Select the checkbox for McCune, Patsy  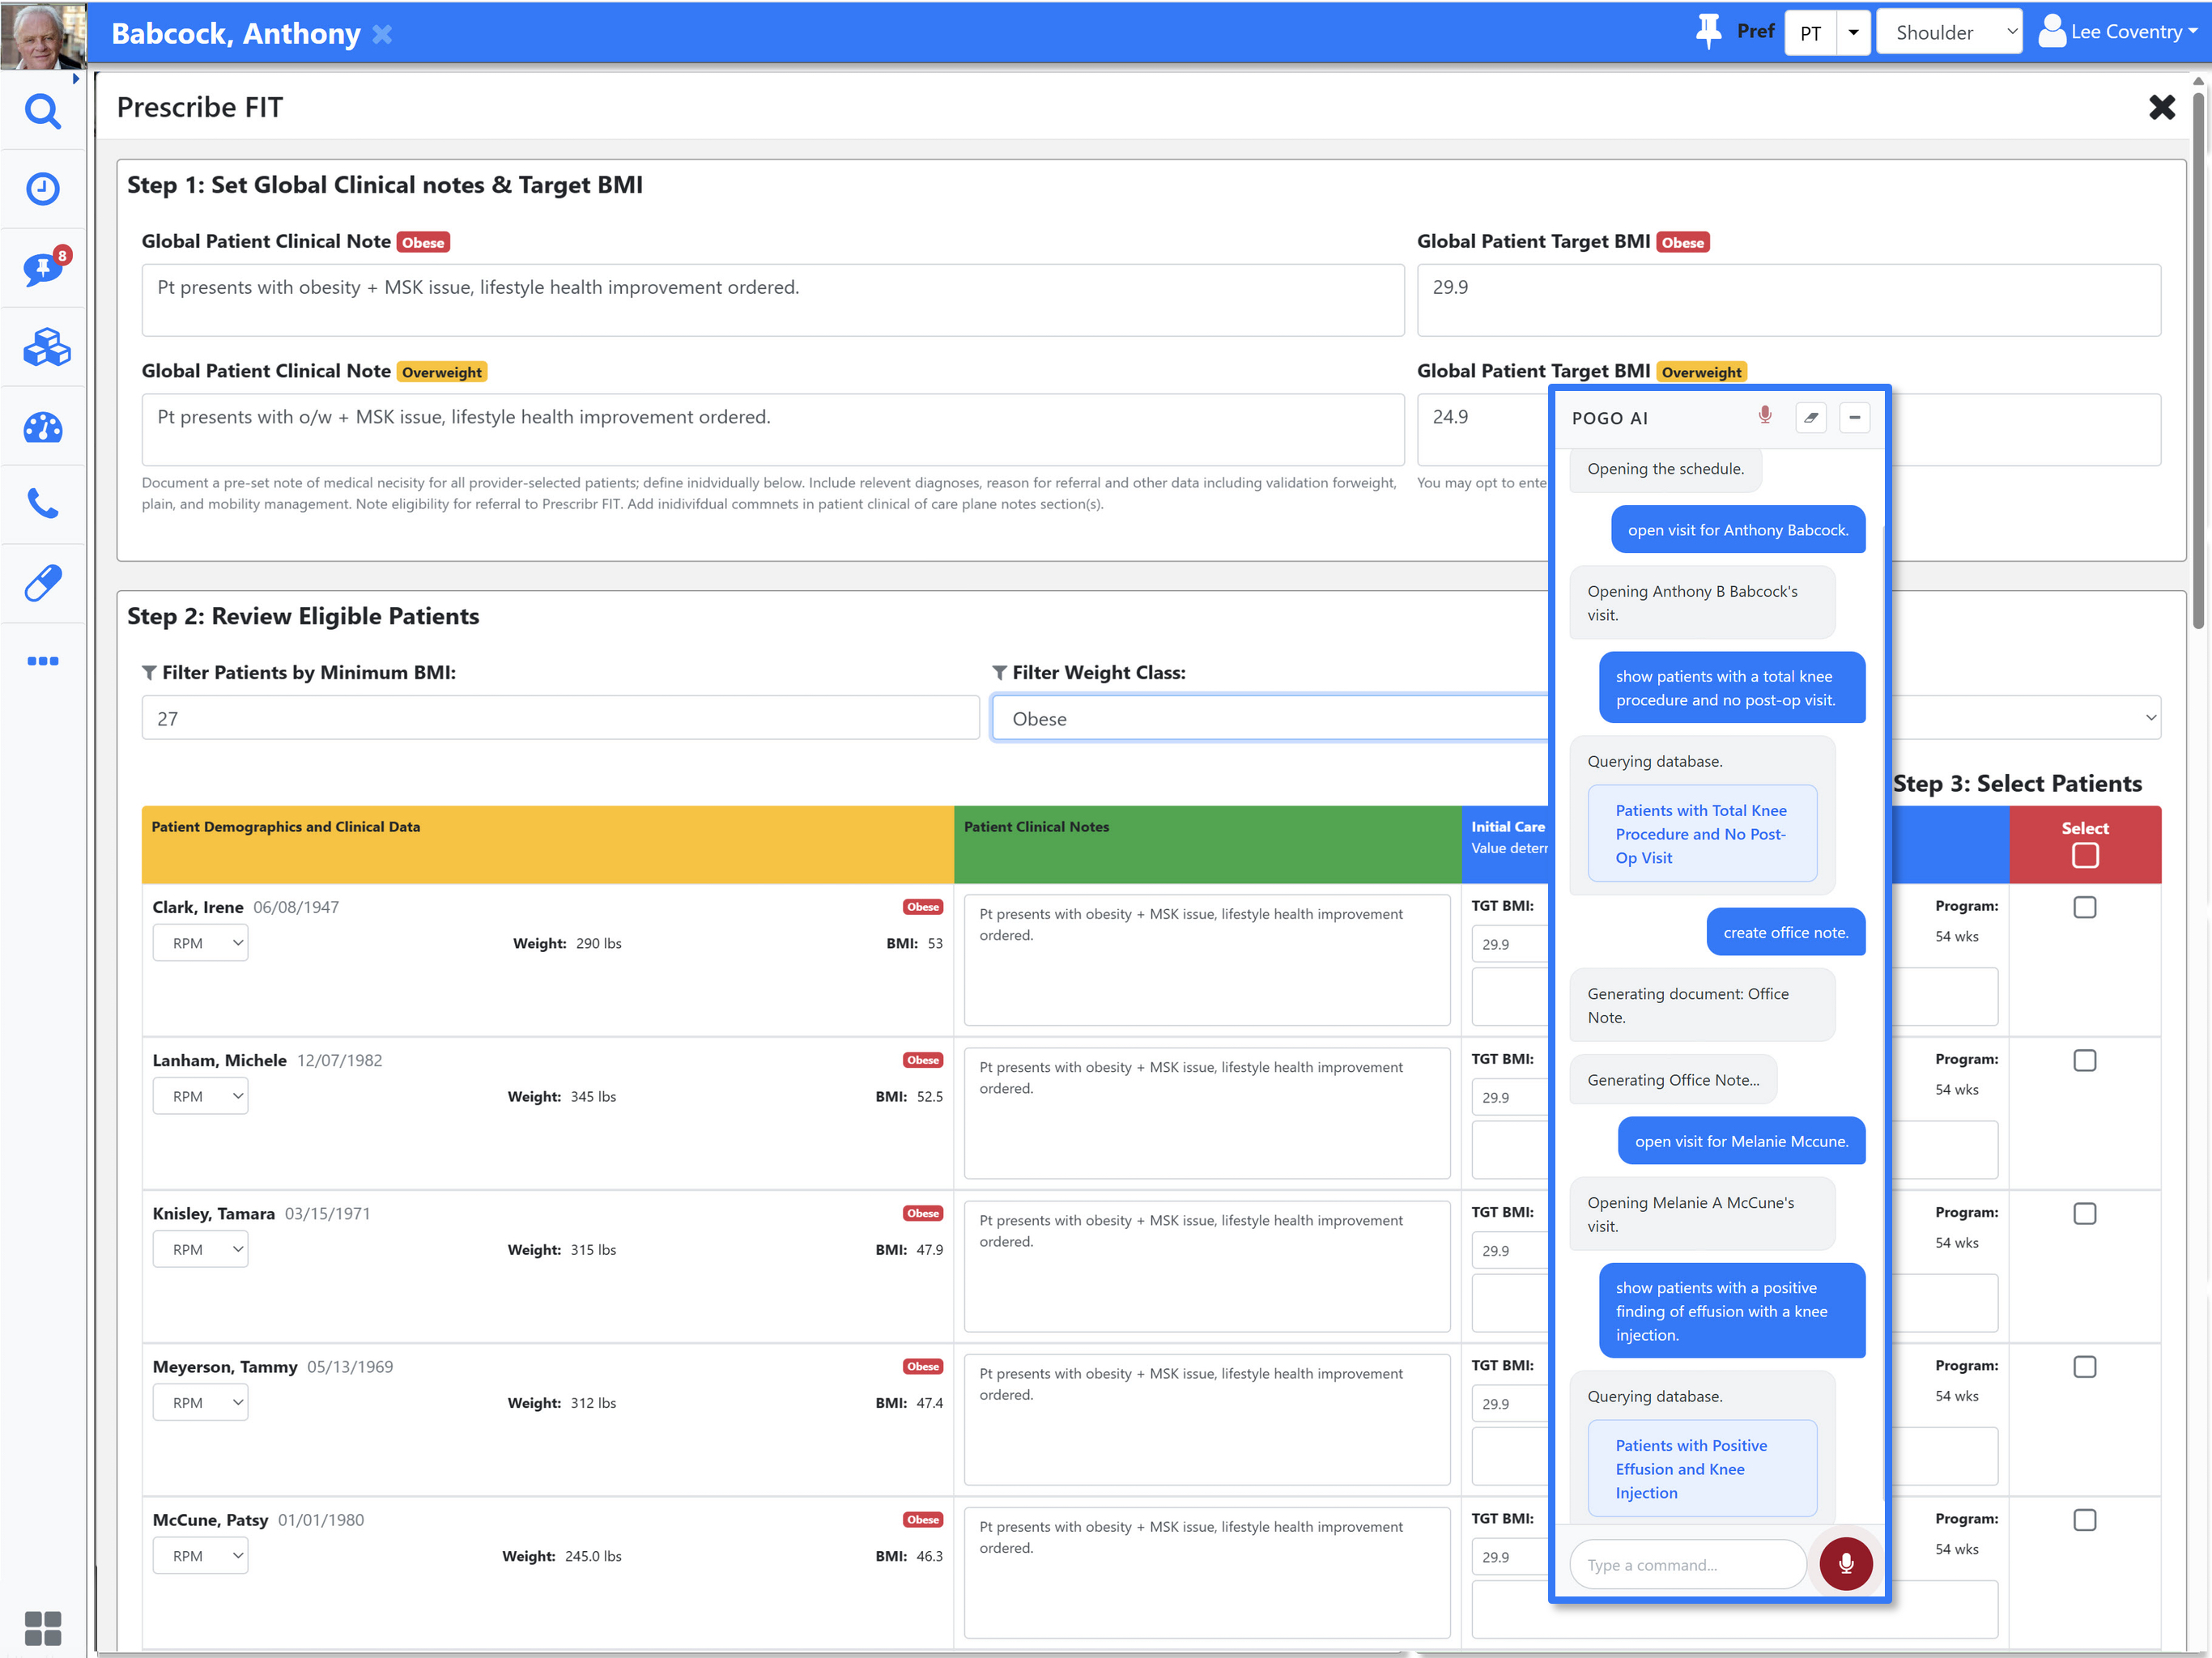pyautogui.click(x=2085, y=1519)
